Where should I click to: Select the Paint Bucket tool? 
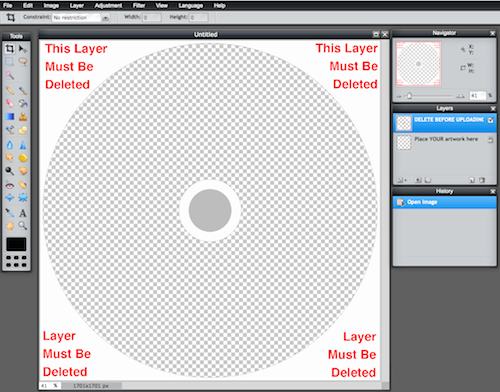coord(23,103)
